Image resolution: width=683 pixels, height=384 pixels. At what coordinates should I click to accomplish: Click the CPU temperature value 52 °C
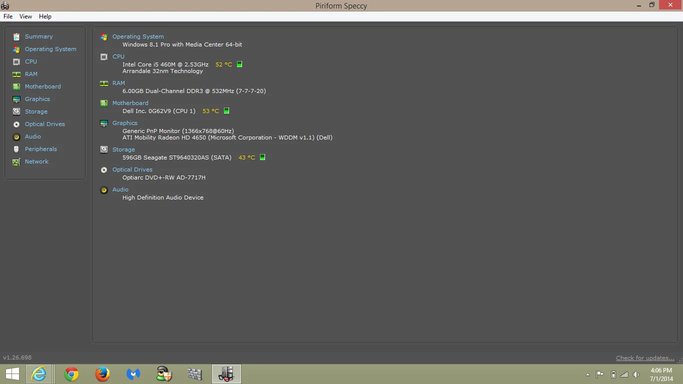click(x=224, y=64)
